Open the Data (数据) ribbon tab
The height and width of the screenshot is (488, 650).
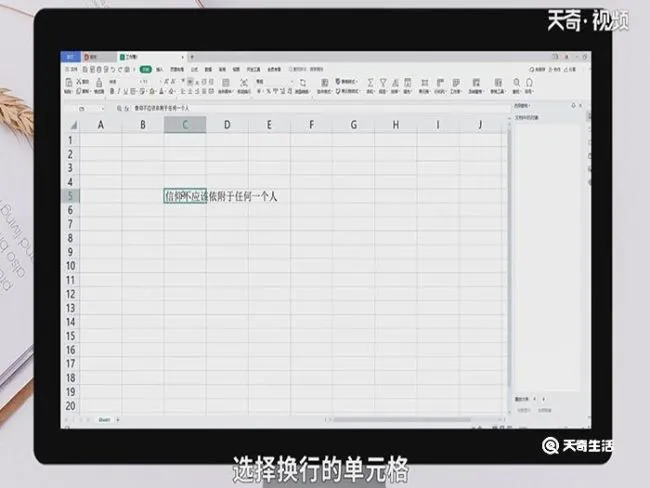tap(209, 69)
